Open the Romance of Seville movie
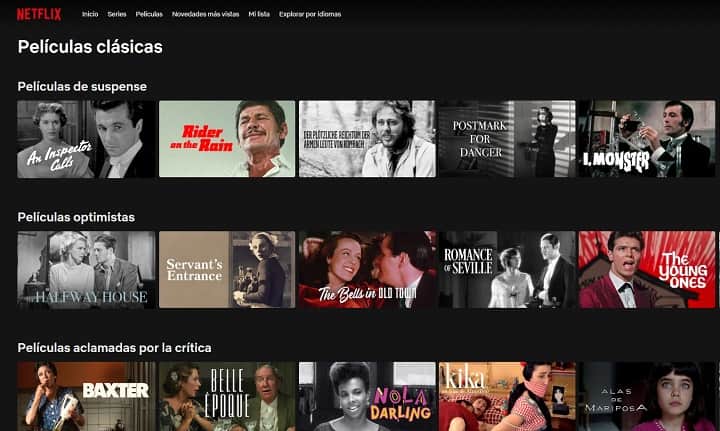720x431 pixels. (507, 269)
